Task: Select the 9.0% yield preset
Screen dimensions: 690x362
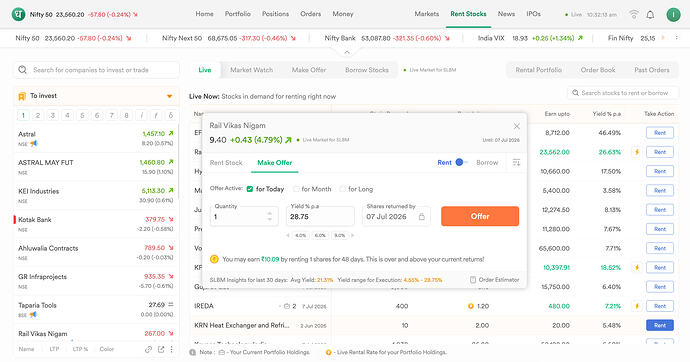Action: pos(339,235)
